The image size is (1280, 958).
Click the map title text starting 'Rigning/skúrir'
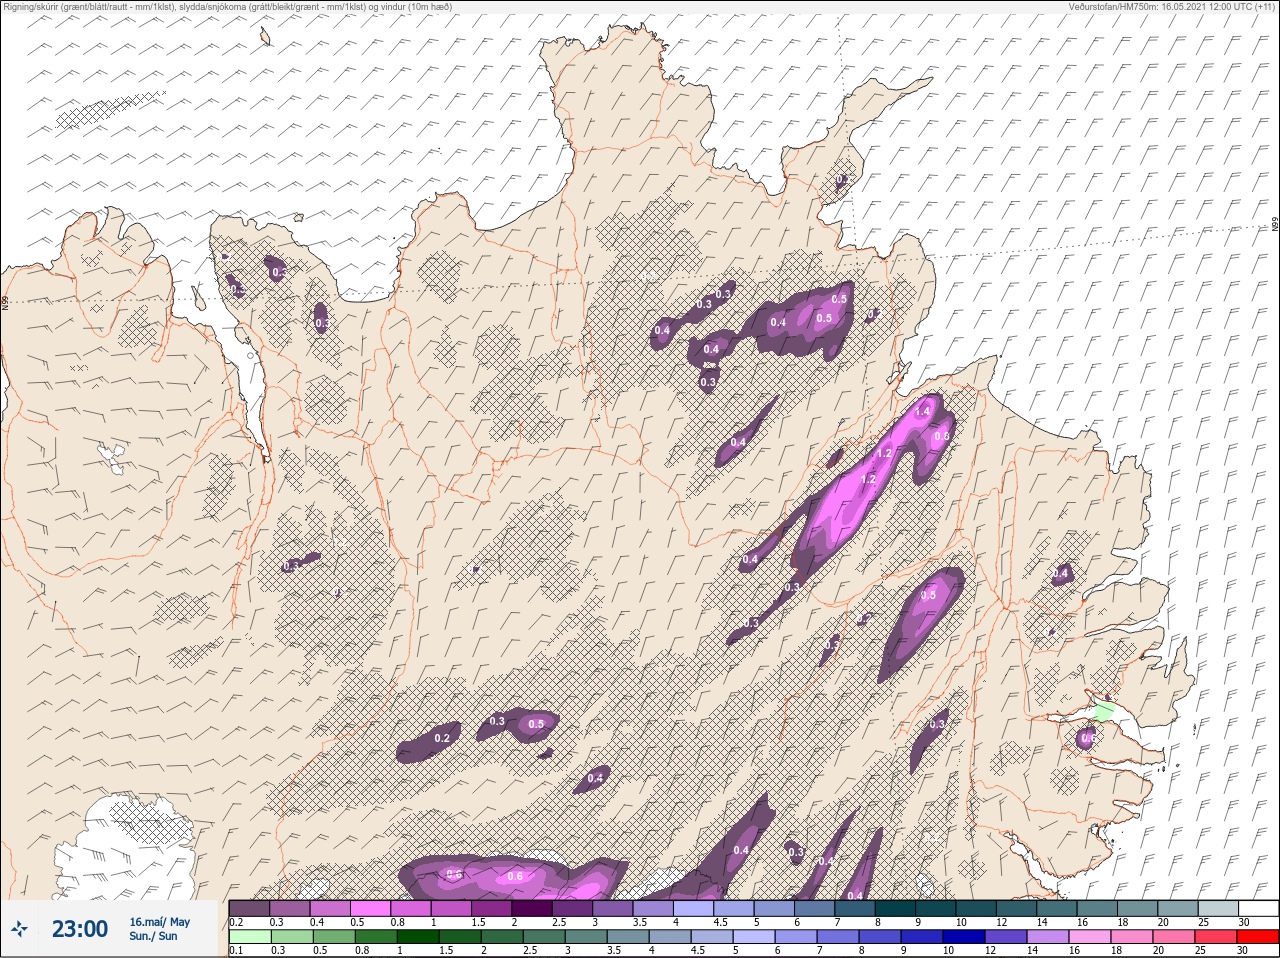pyautogui.click(x=226, y=7)
